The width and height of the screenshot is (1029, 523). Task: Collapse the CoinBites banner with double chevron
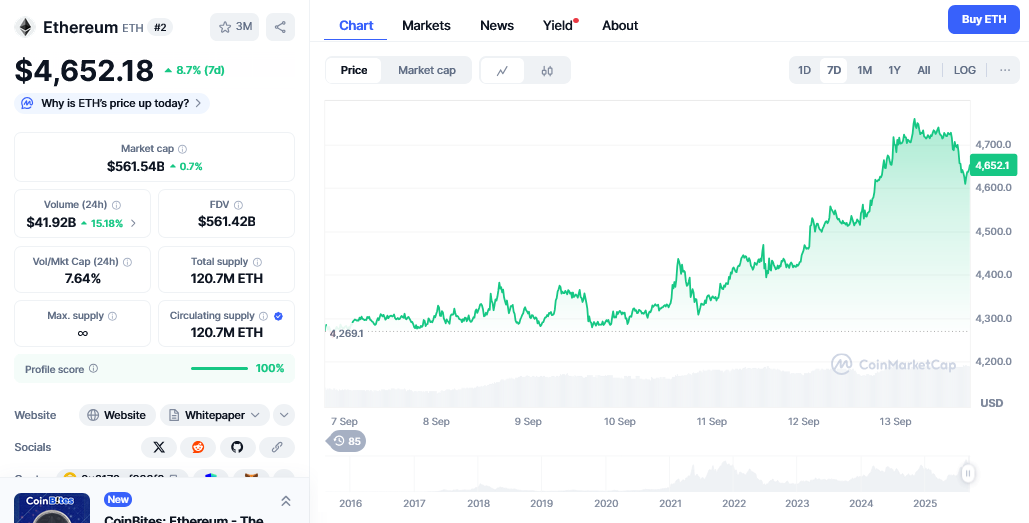tap(285, 501)
